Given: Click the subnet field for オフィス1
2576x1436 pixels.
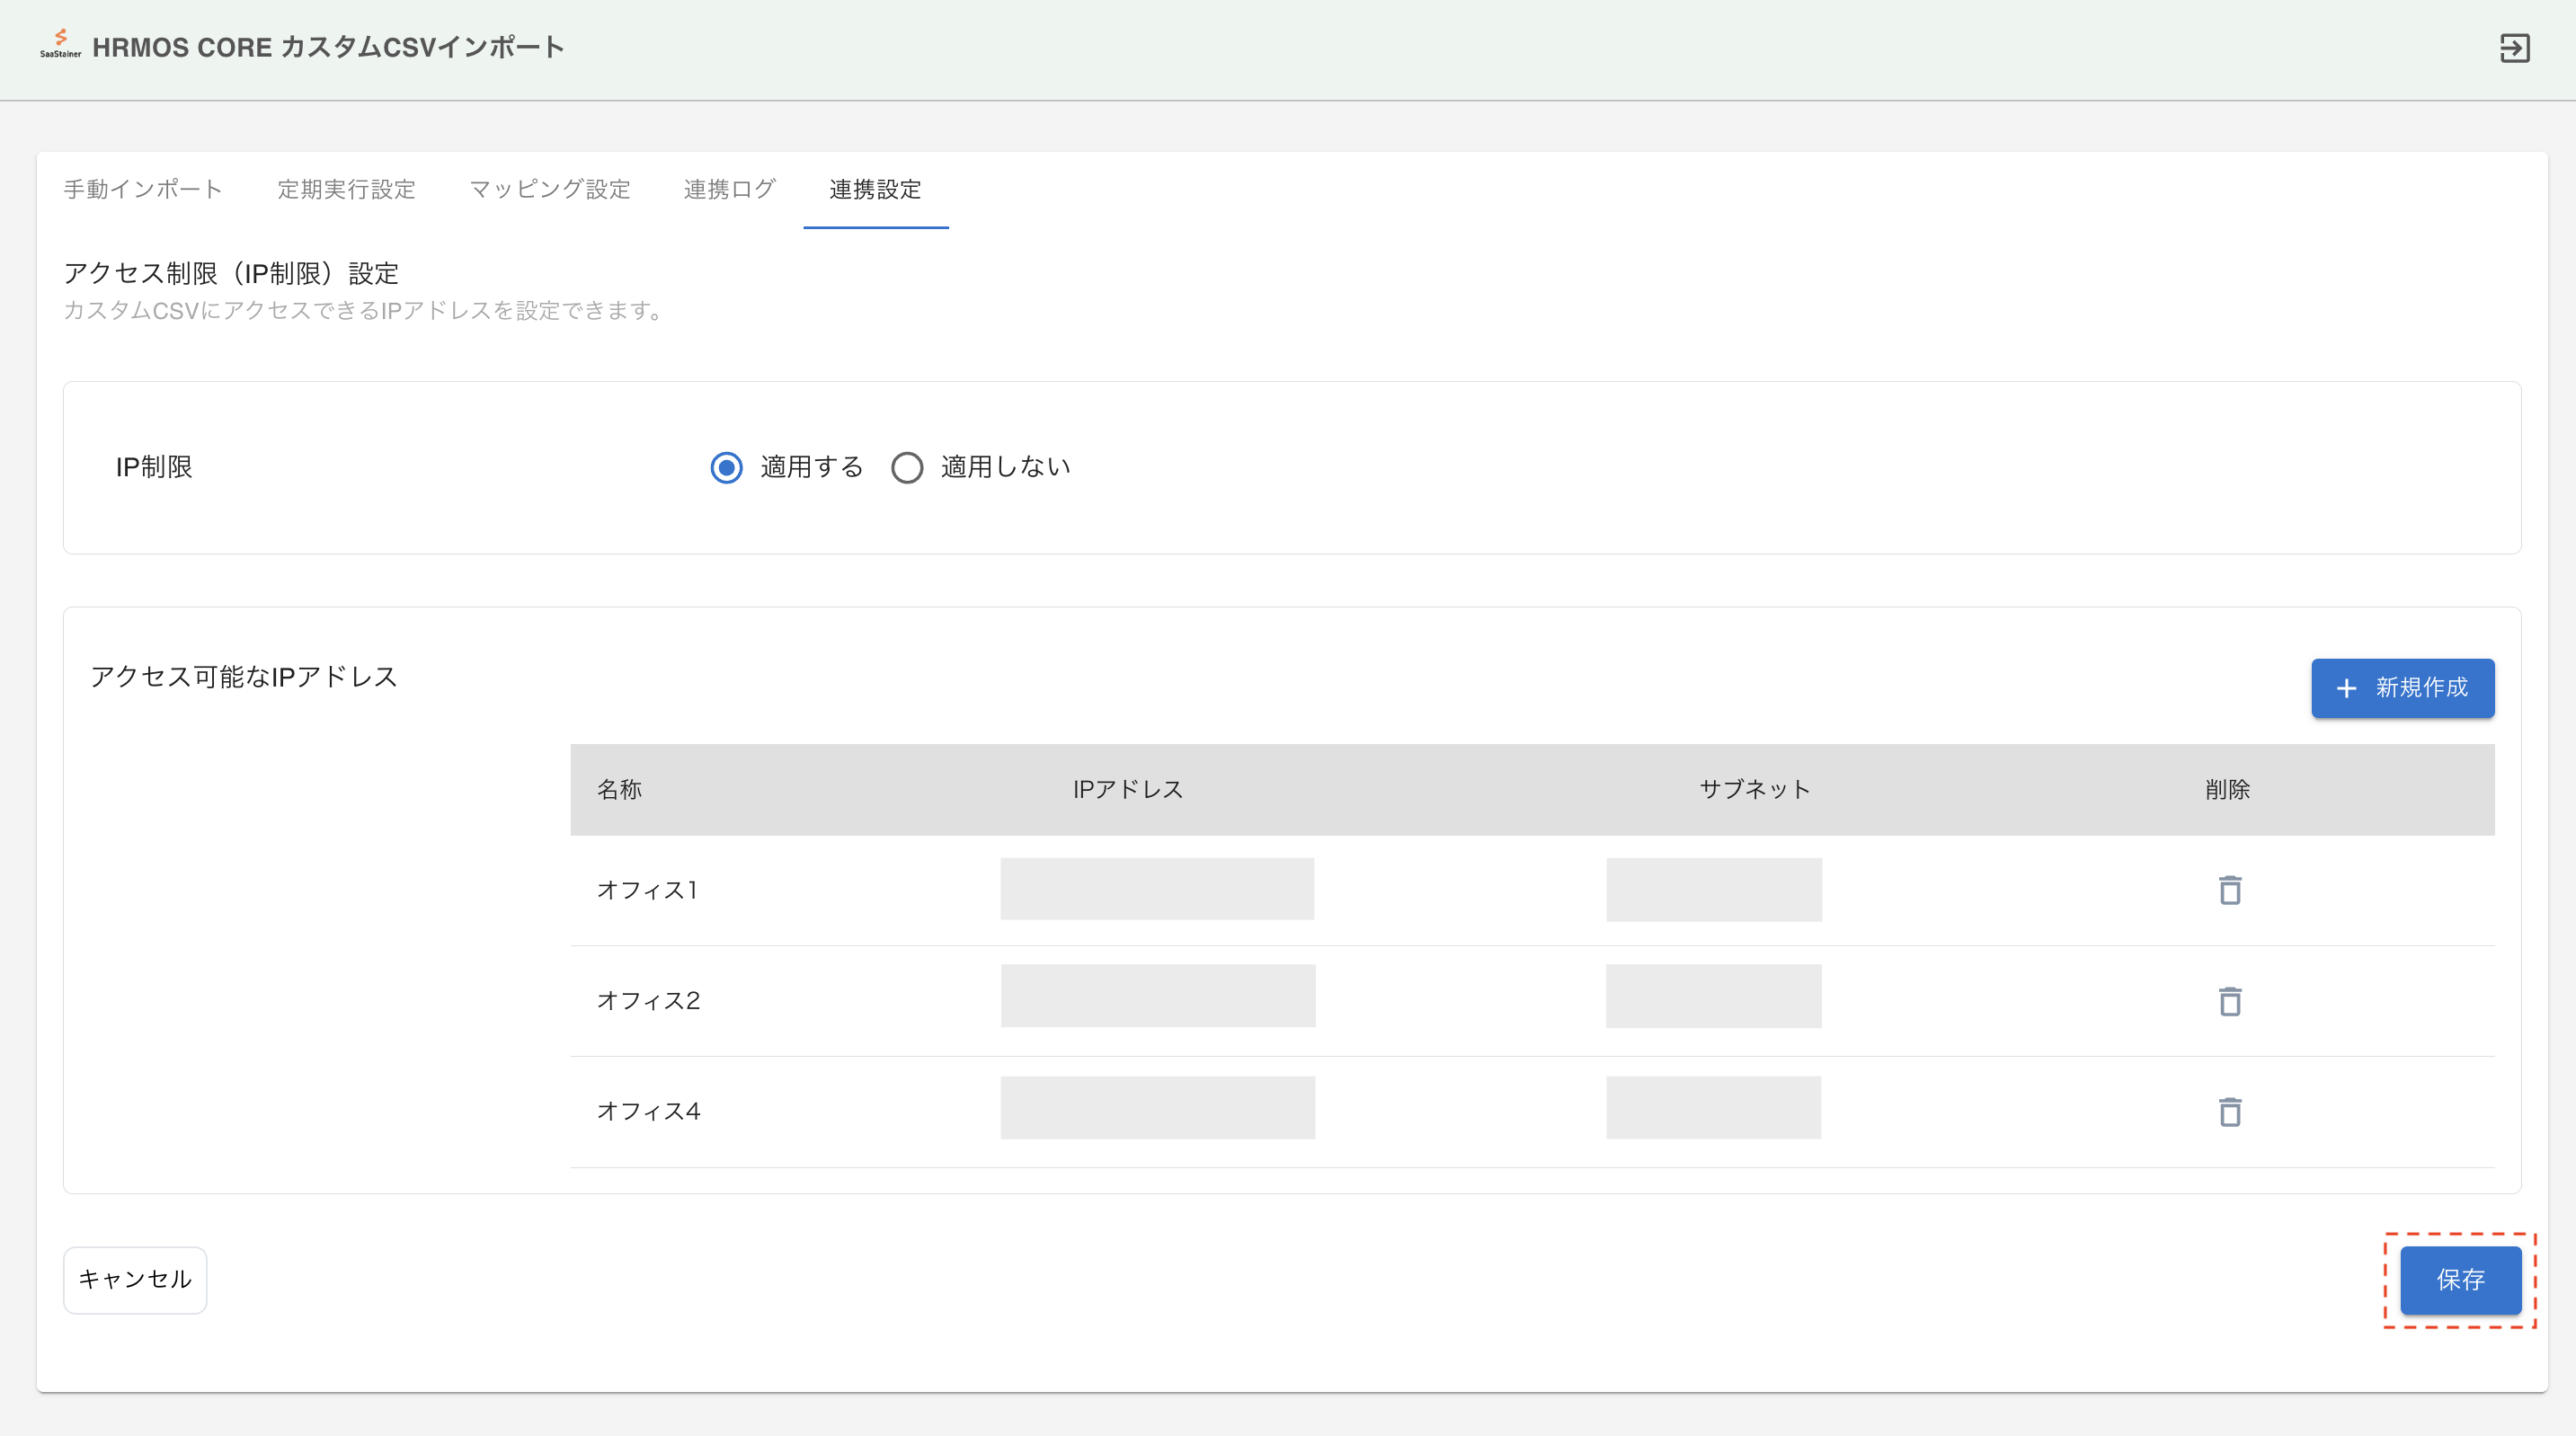Looking at the screenshot, I should click(x=1713, y=889).
